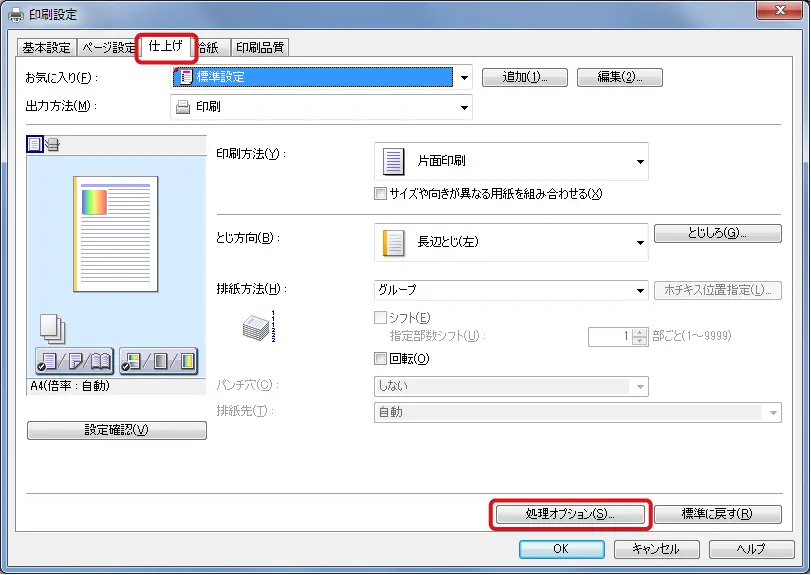The image size is (811, 575).
Task: Increase the shift copies count with the up arrow
Action: click(640, 332)
